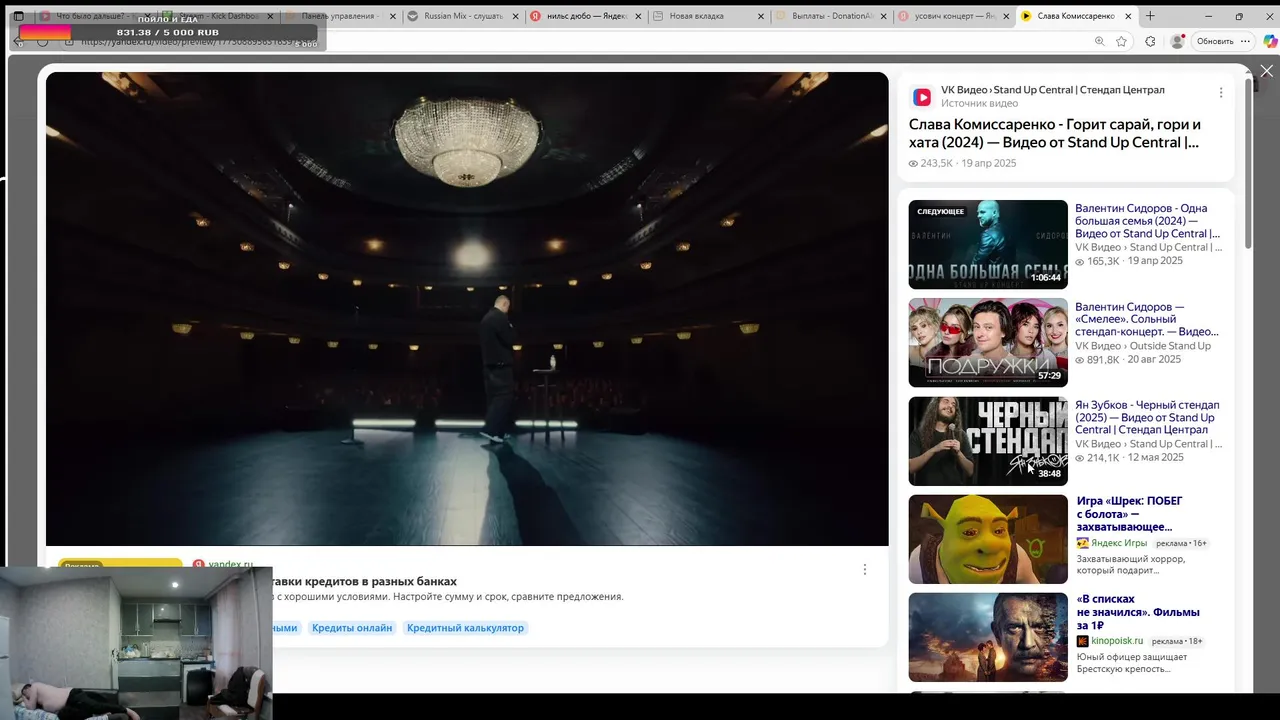Click the VK Video source logo icon
The height and width of the screenshot is (720, 1280).
click(922, 97)
